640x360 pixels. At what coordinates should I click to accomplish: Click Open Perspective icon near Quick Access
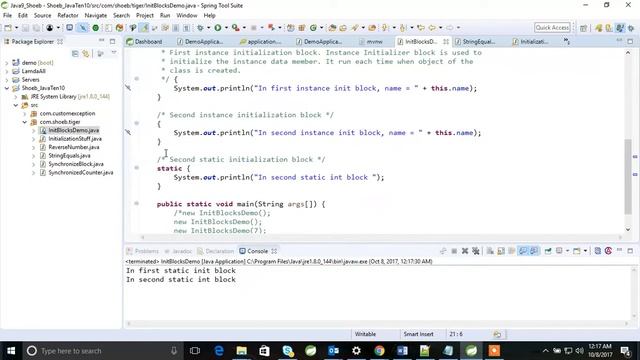click(584, 28)
